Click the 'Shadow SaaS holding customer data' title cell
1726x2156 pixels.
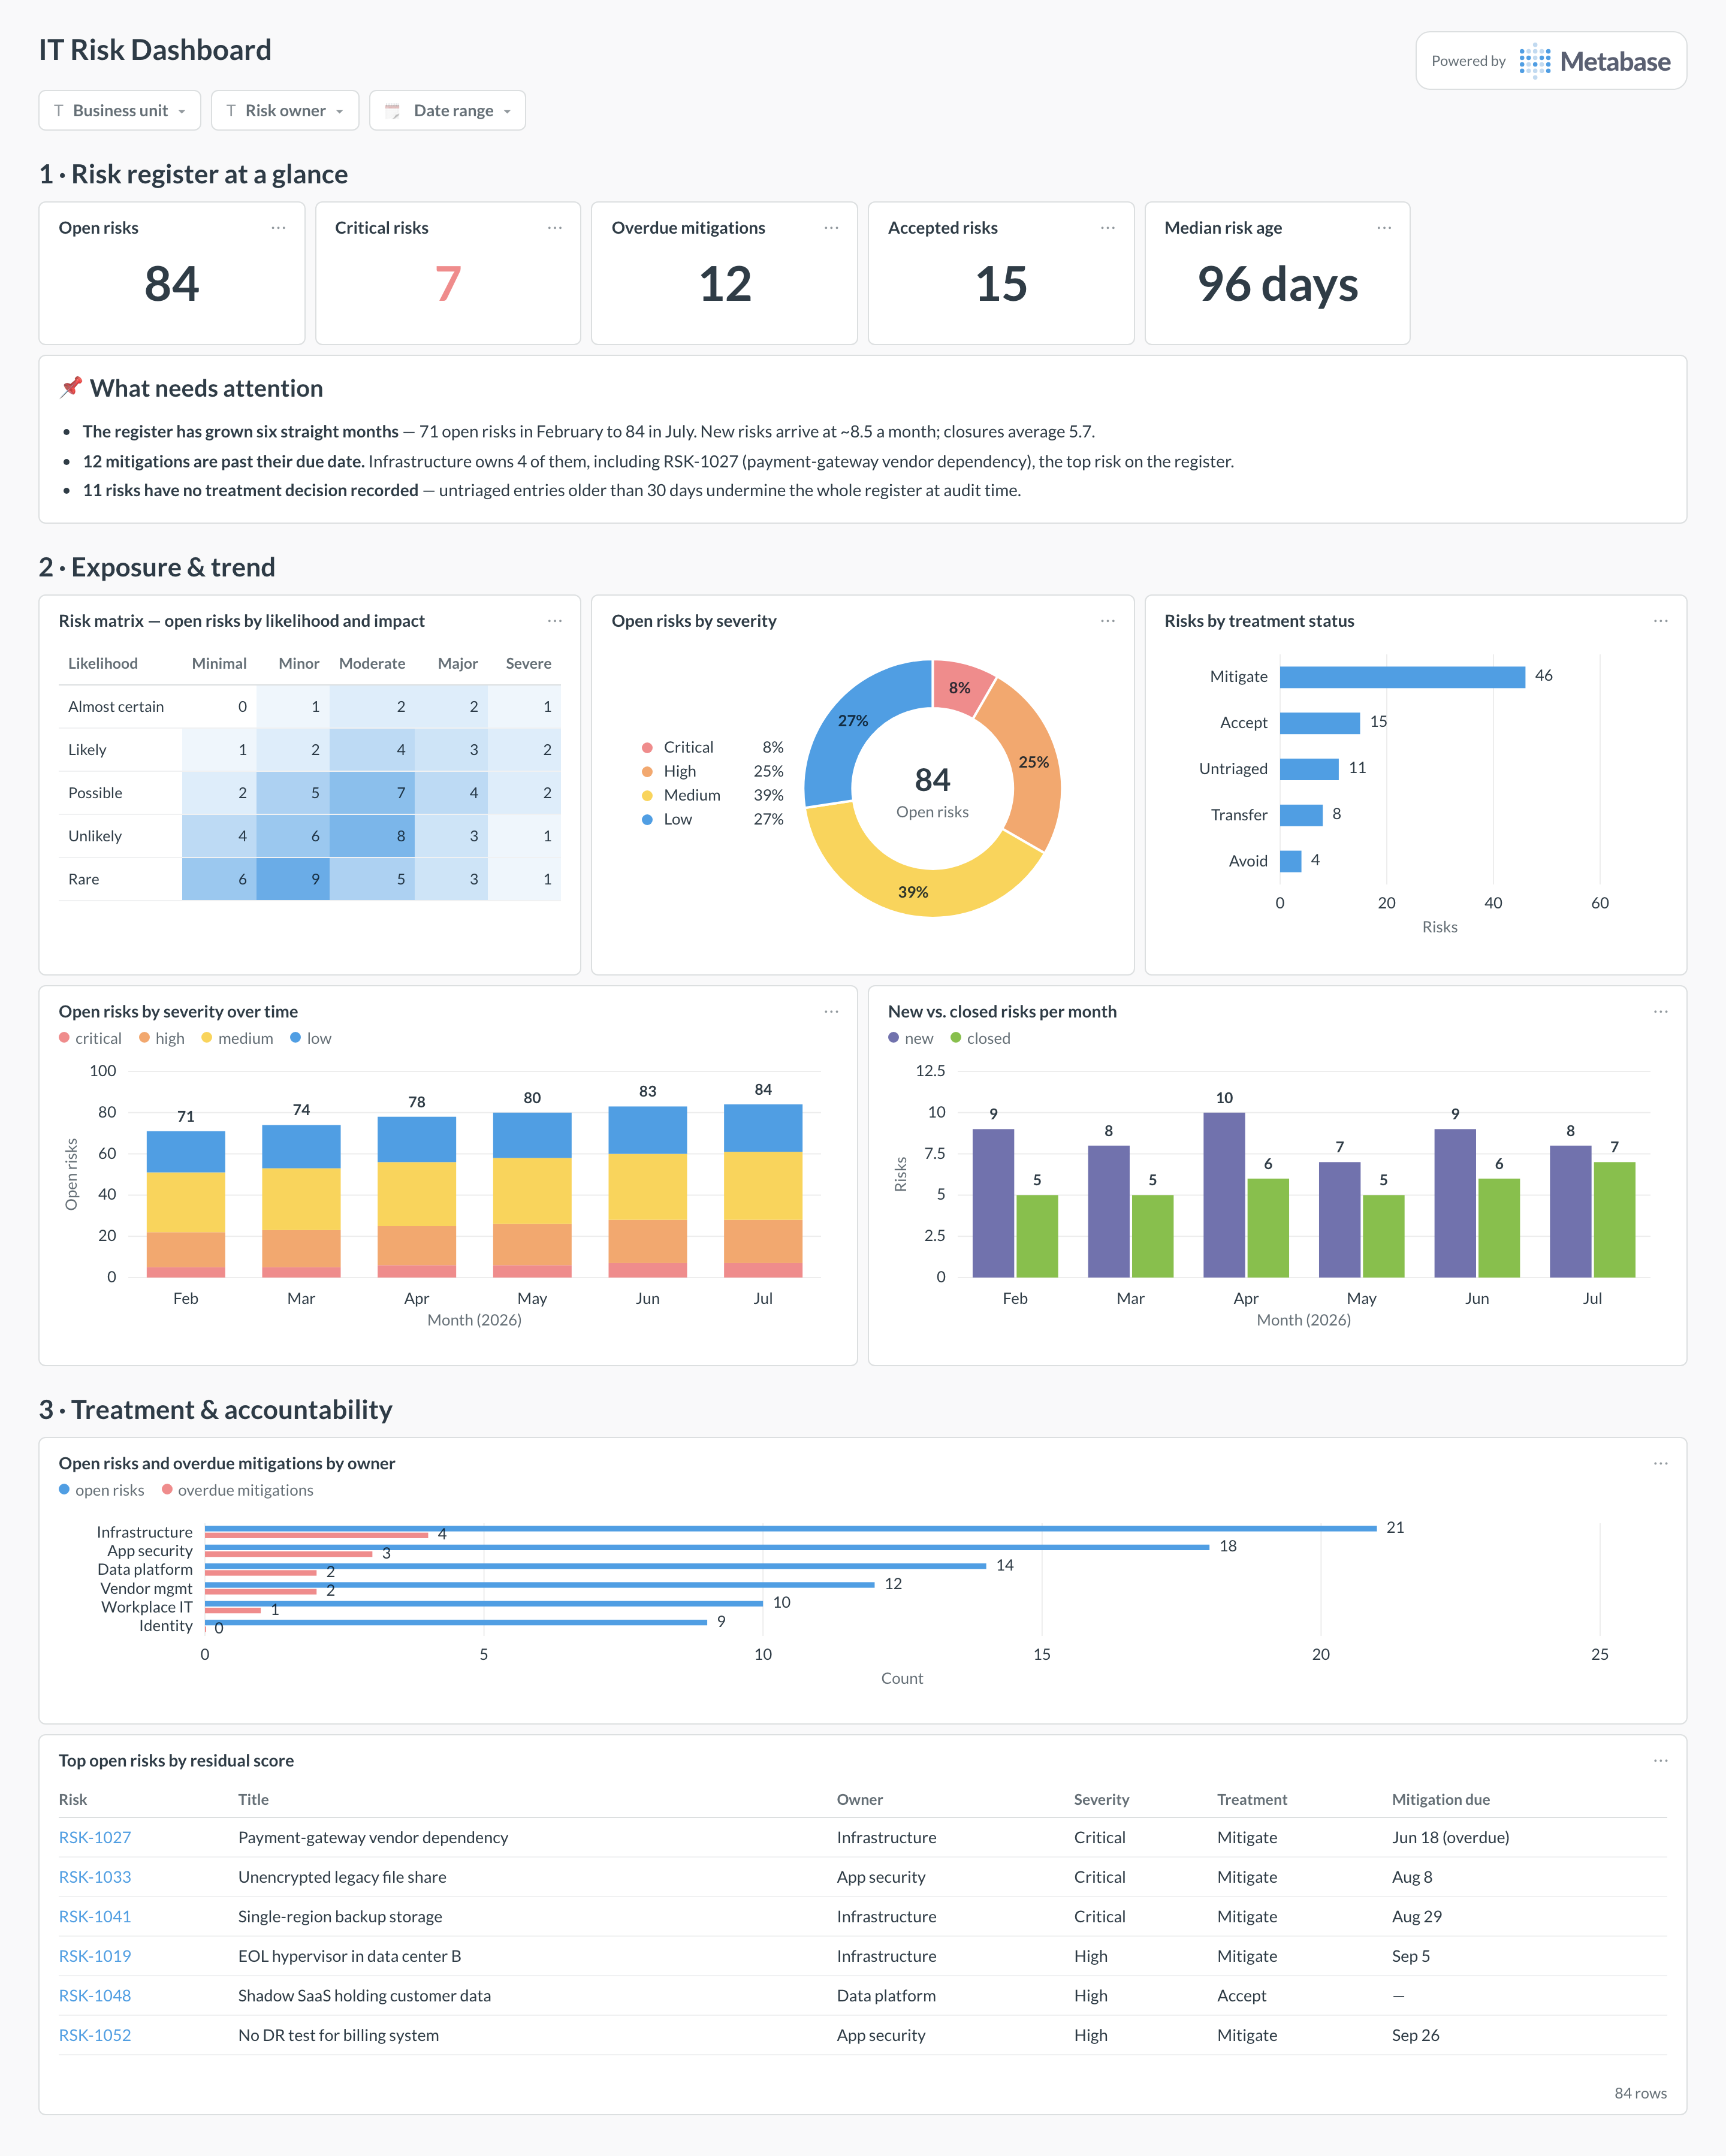tap(365, 1996)
